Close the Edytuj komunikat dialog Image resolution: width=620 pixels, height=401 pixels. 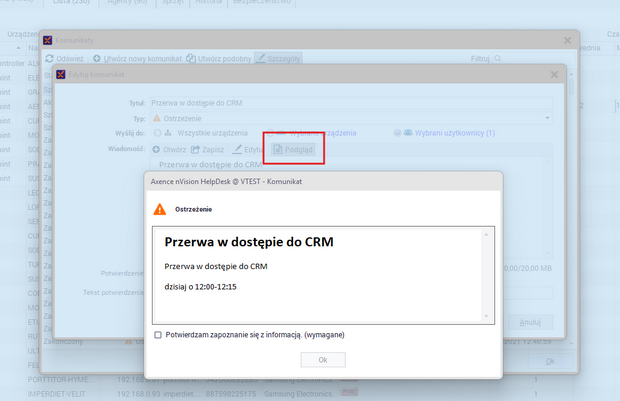(x=554, y=74)
